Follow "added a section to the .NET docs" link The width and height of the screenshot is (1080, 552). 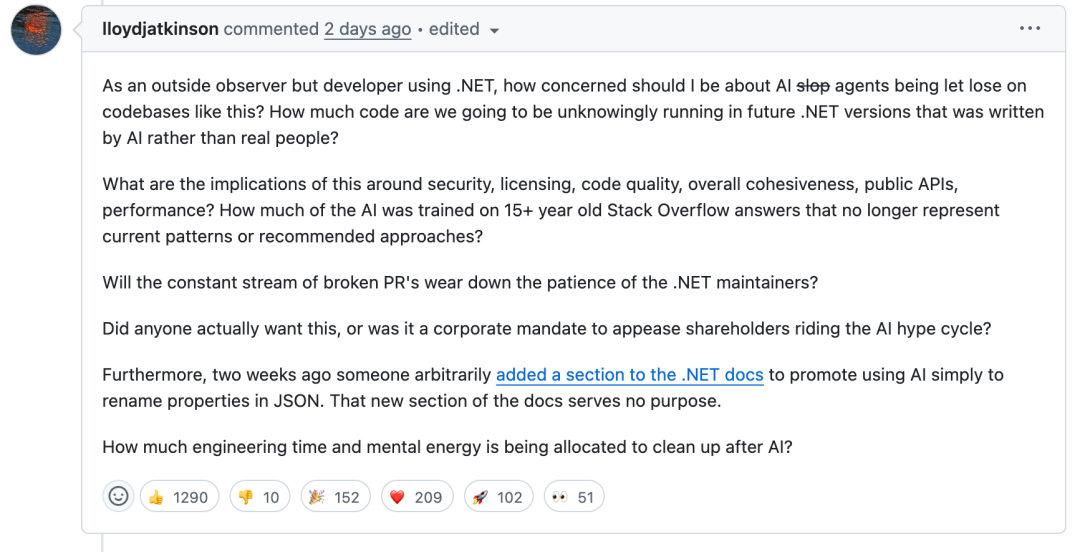pyautogui.click(x=629, y=375)
